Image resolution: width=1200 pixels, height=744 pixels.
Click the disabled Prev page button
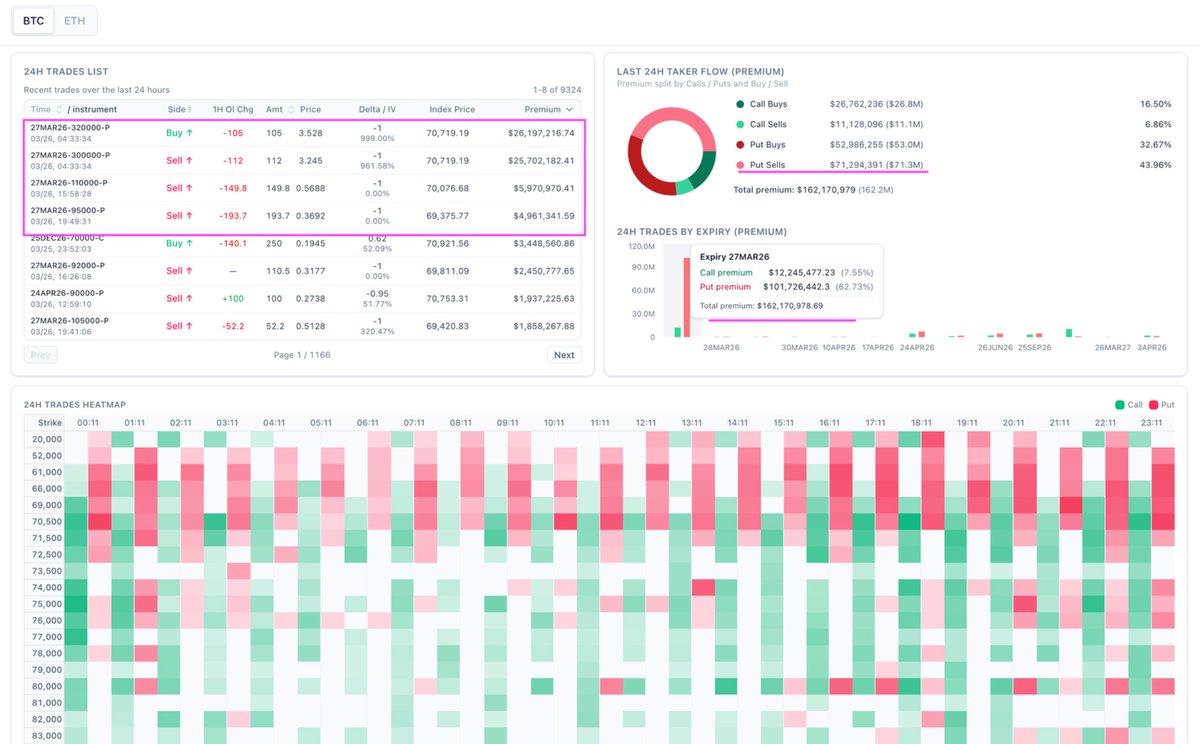40,355
